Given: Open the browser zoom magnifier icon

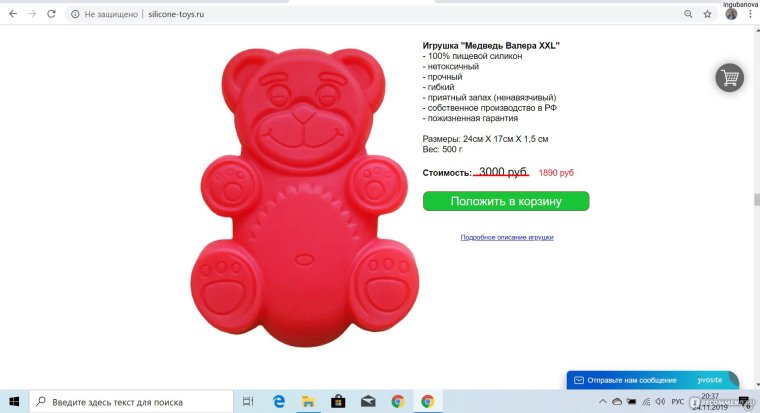Looking at the screenshot, I should (688, 14).
